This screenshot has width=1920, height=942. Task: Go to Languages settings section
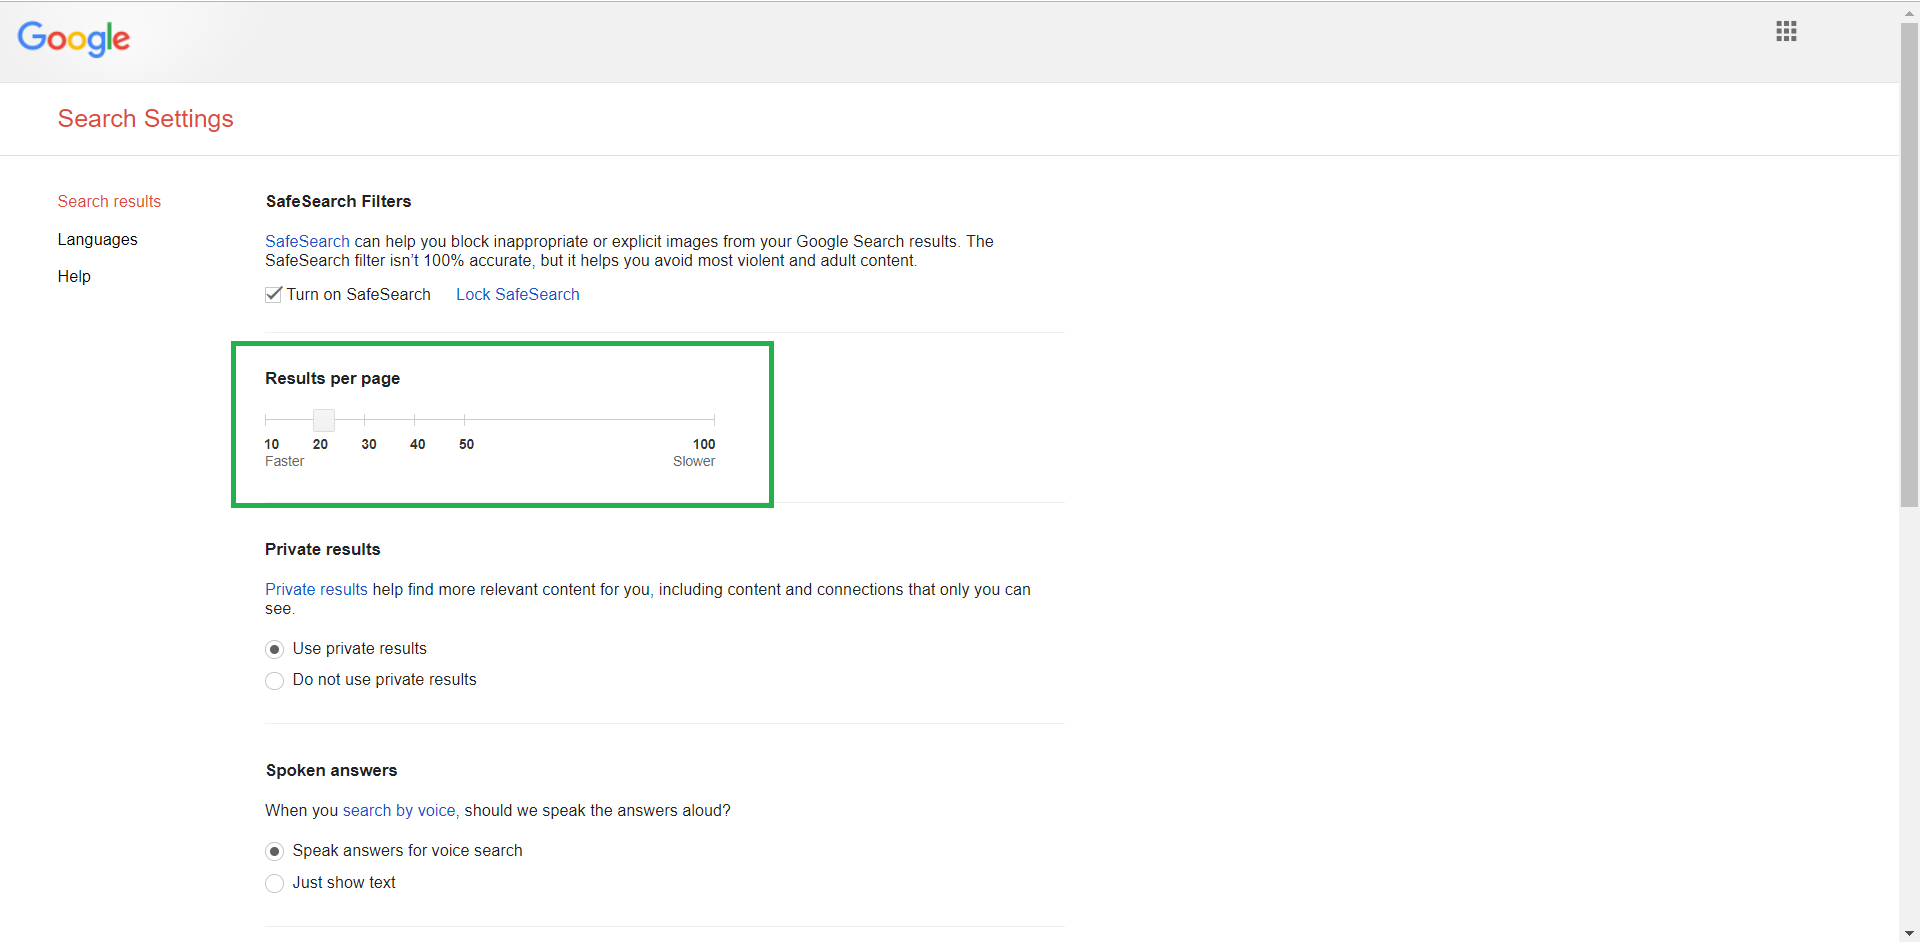97,239
